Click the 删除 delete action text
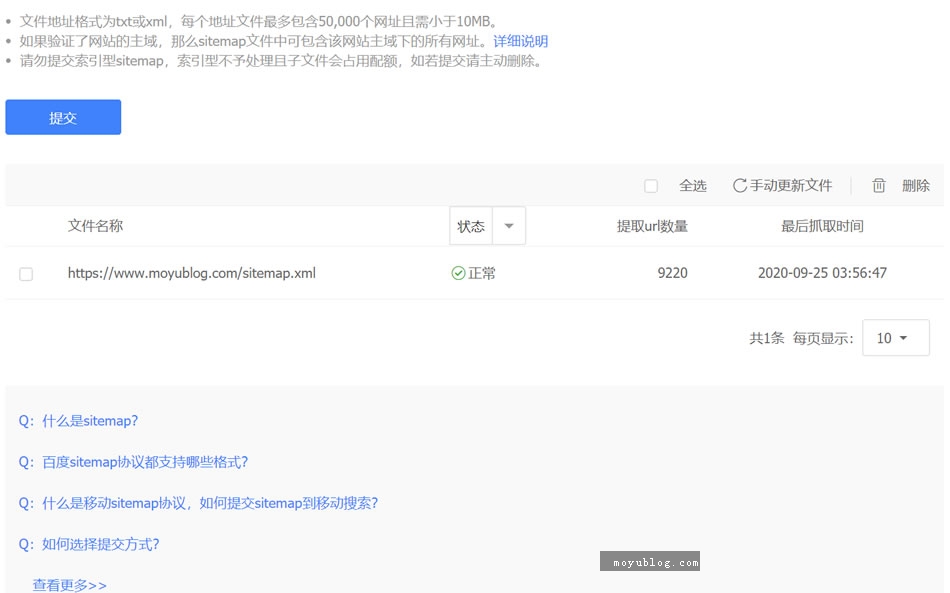Image resolution: width=950 pixels, height=593 pixels. pos(916,185)
